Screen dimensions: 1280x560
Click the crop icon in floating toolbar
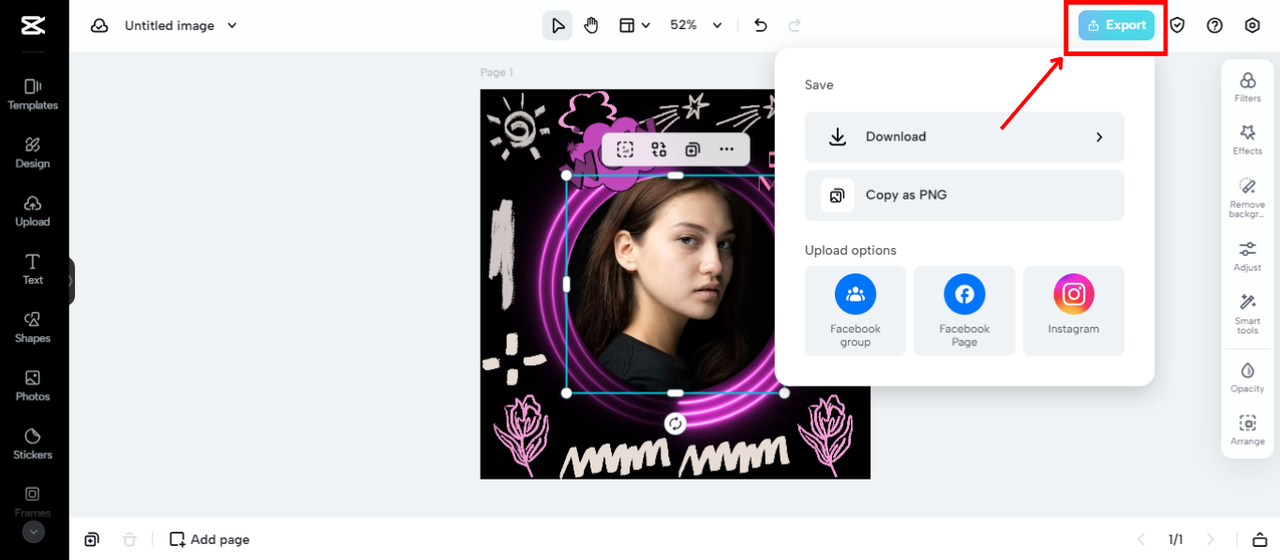pyautogui.click(x=625, y=150)
